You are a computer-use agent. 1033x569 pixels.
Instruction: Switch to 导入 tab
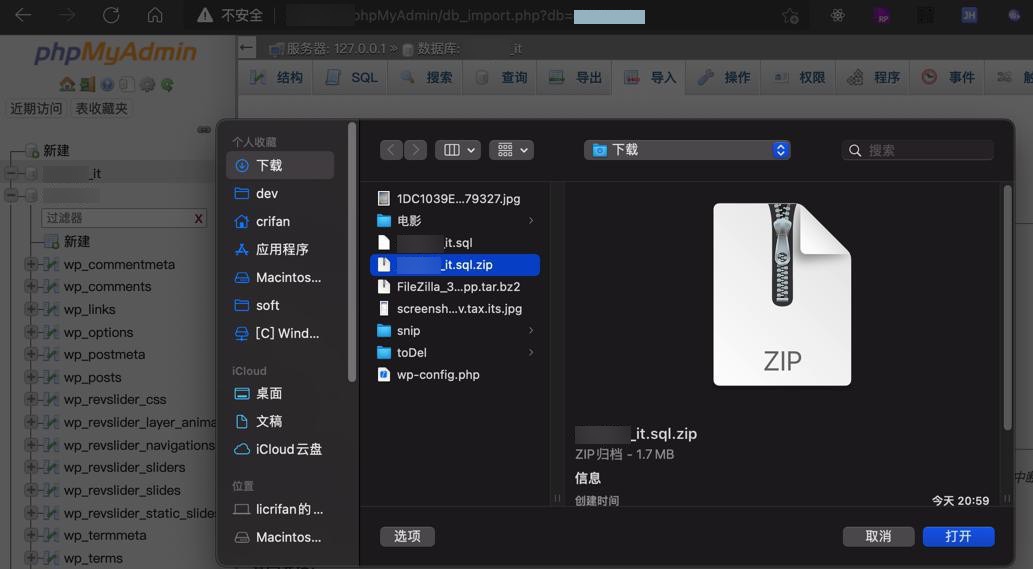pyautogui.click(x=650, y=78)
